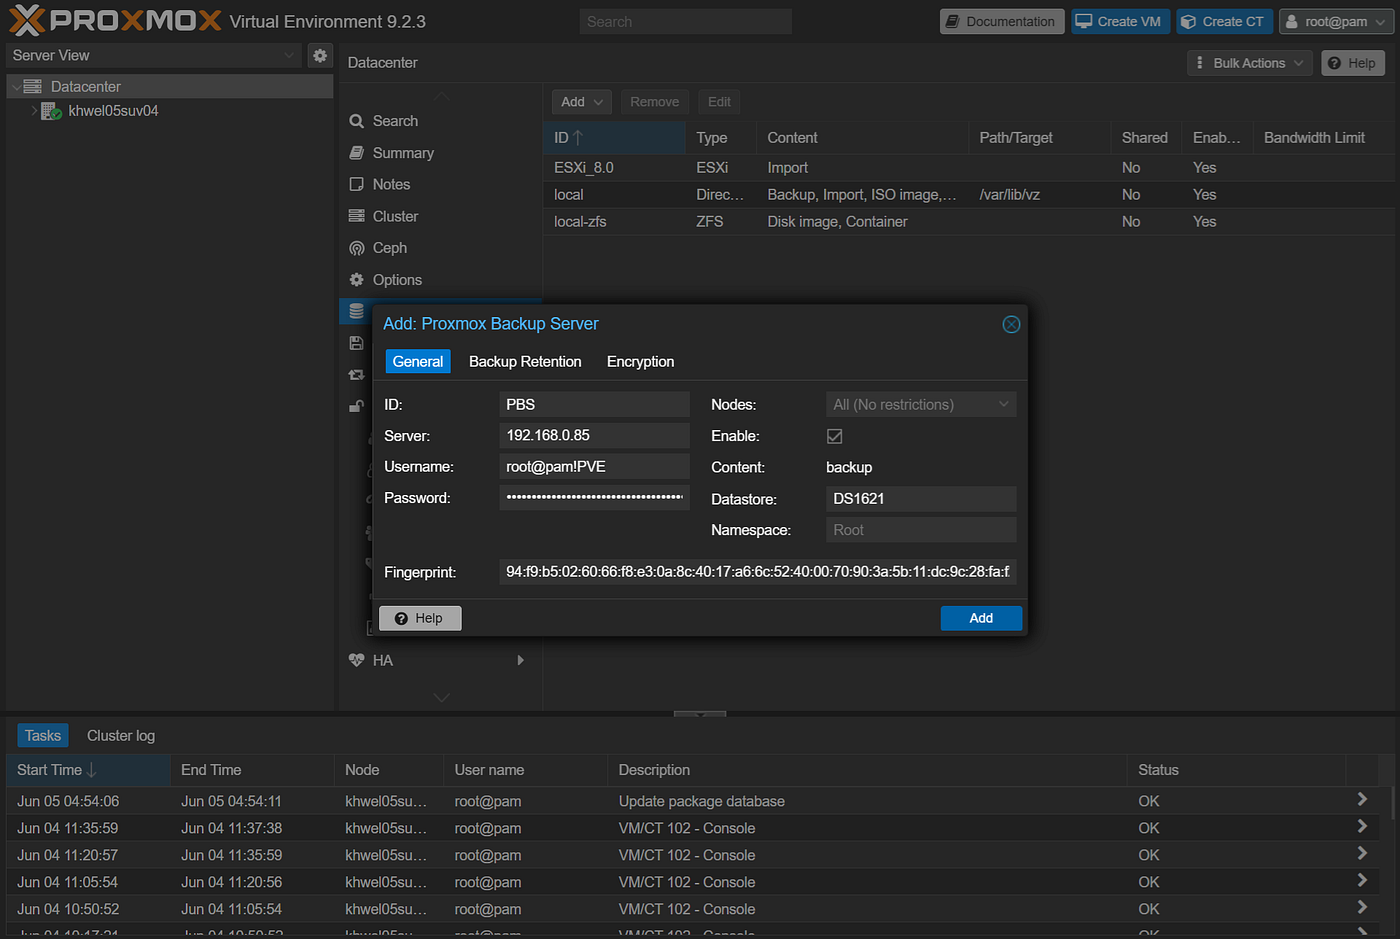This screenshot has width=1400, height=939.
Task: Click the Help button in the Datacenter header
Action: coord(1352,63)
